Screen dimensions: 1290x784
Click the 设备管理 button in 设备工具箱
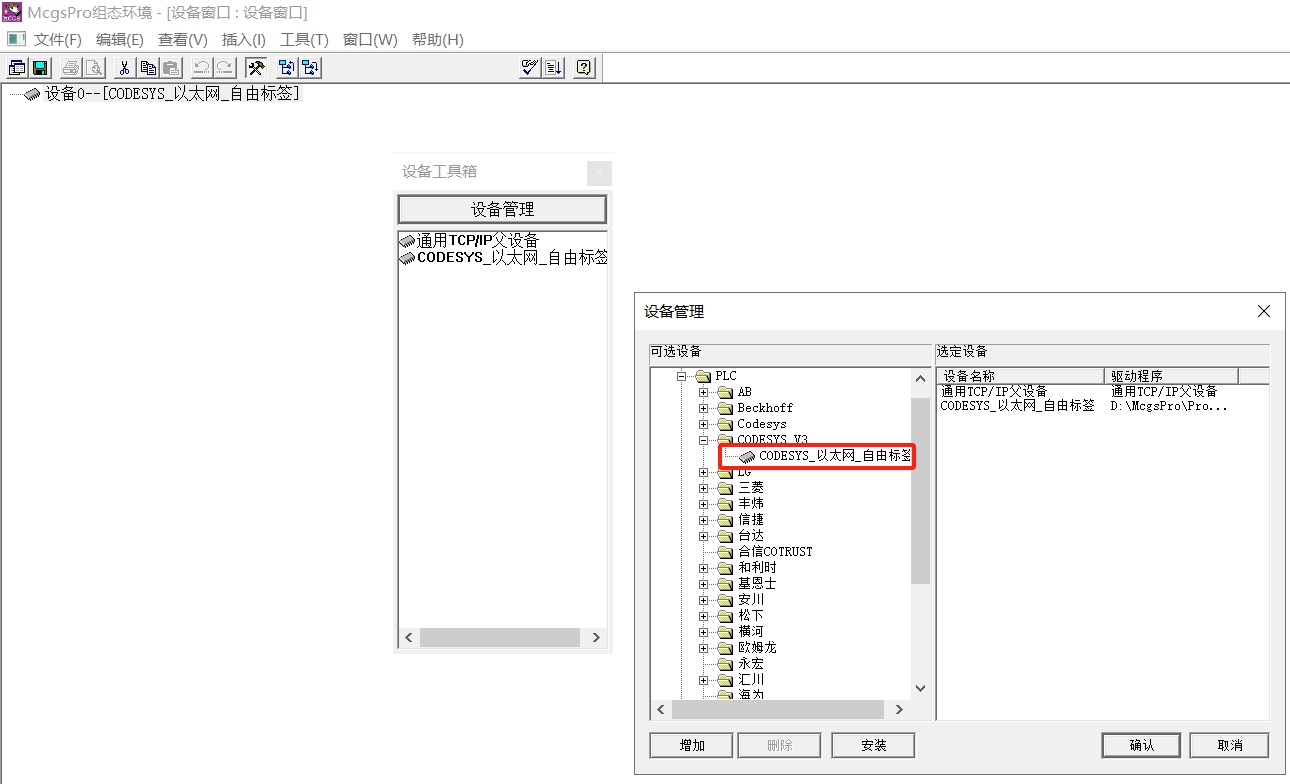[502, 209]
